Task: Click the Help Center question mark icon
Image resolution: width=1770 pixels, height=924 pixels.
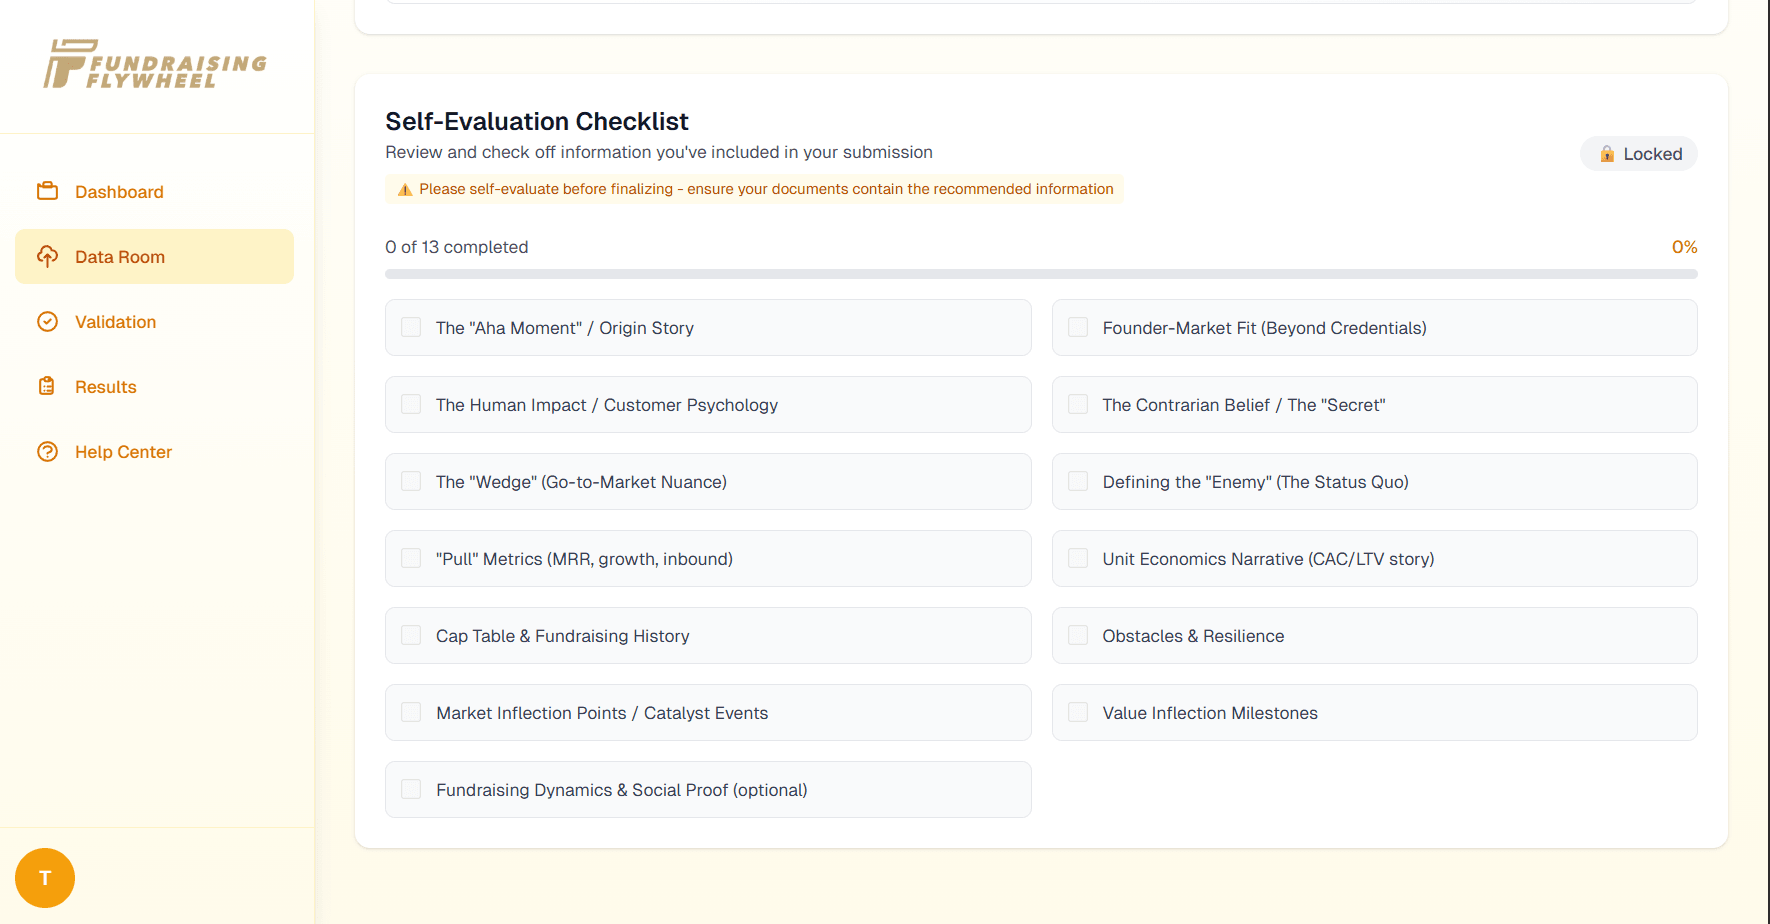Action: point(47,451)
